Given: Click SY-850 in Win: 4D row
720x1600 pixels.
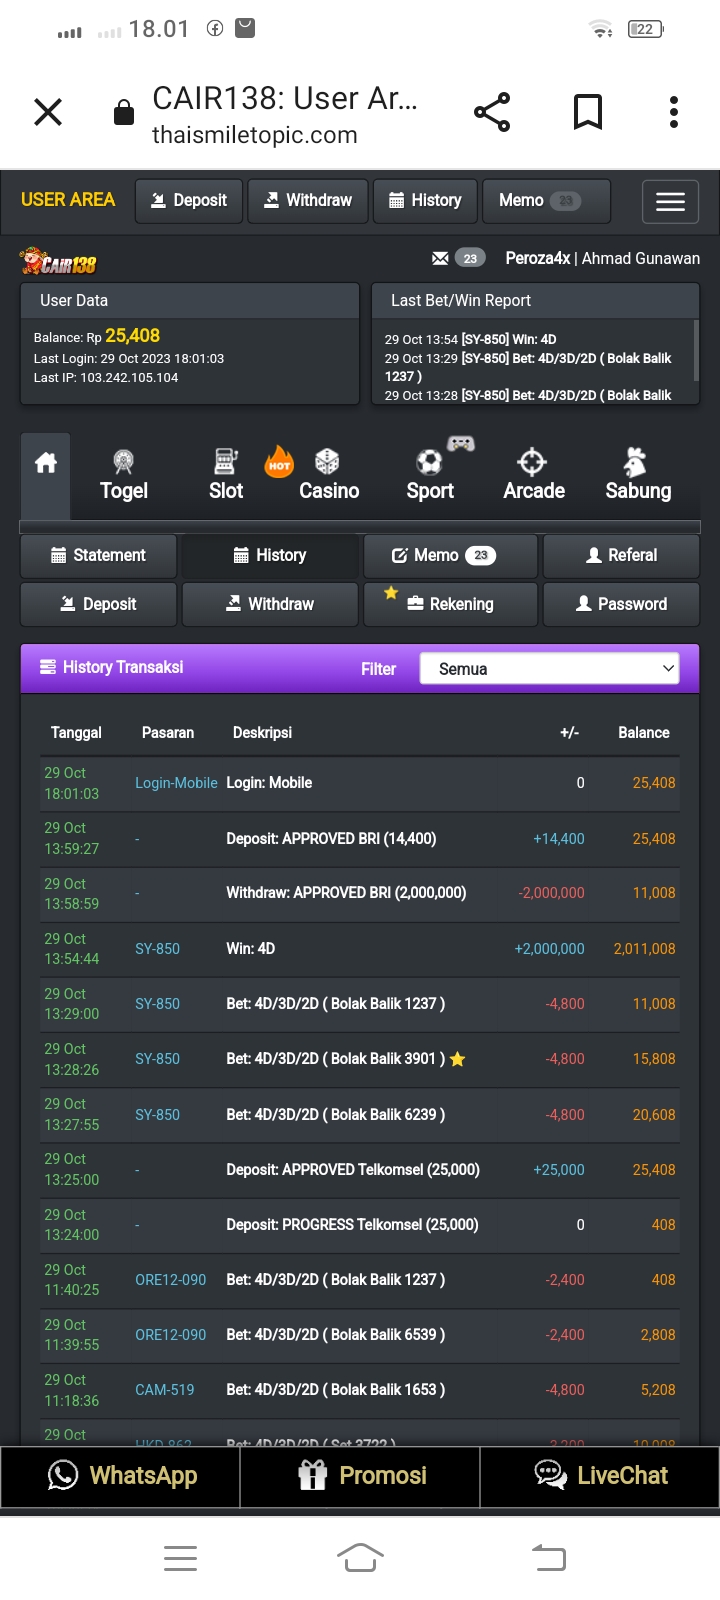Looking at the screenshot, I should (x=158, y=949).
